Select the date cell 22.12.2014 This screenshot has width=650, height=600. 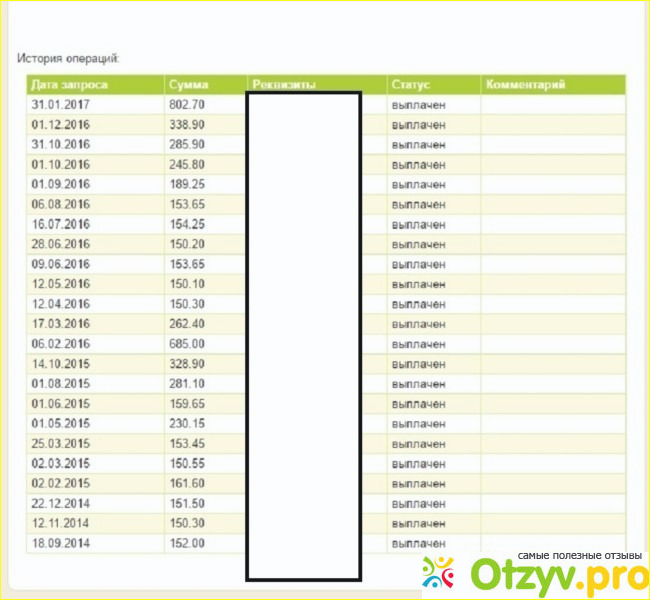61,503
